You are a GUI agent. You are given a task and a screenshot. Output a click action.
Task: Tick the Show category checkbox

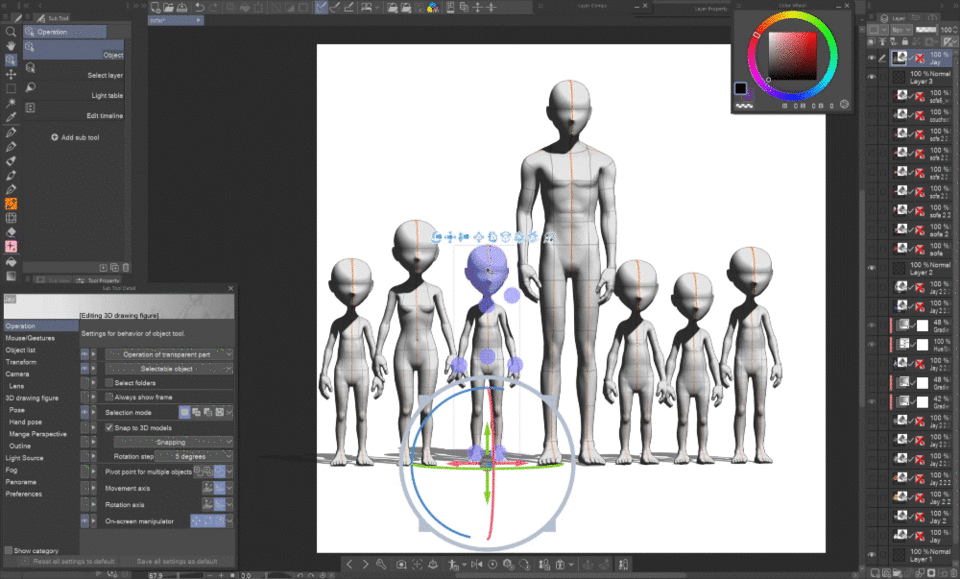pyautogui.click(x=8, y=550)
